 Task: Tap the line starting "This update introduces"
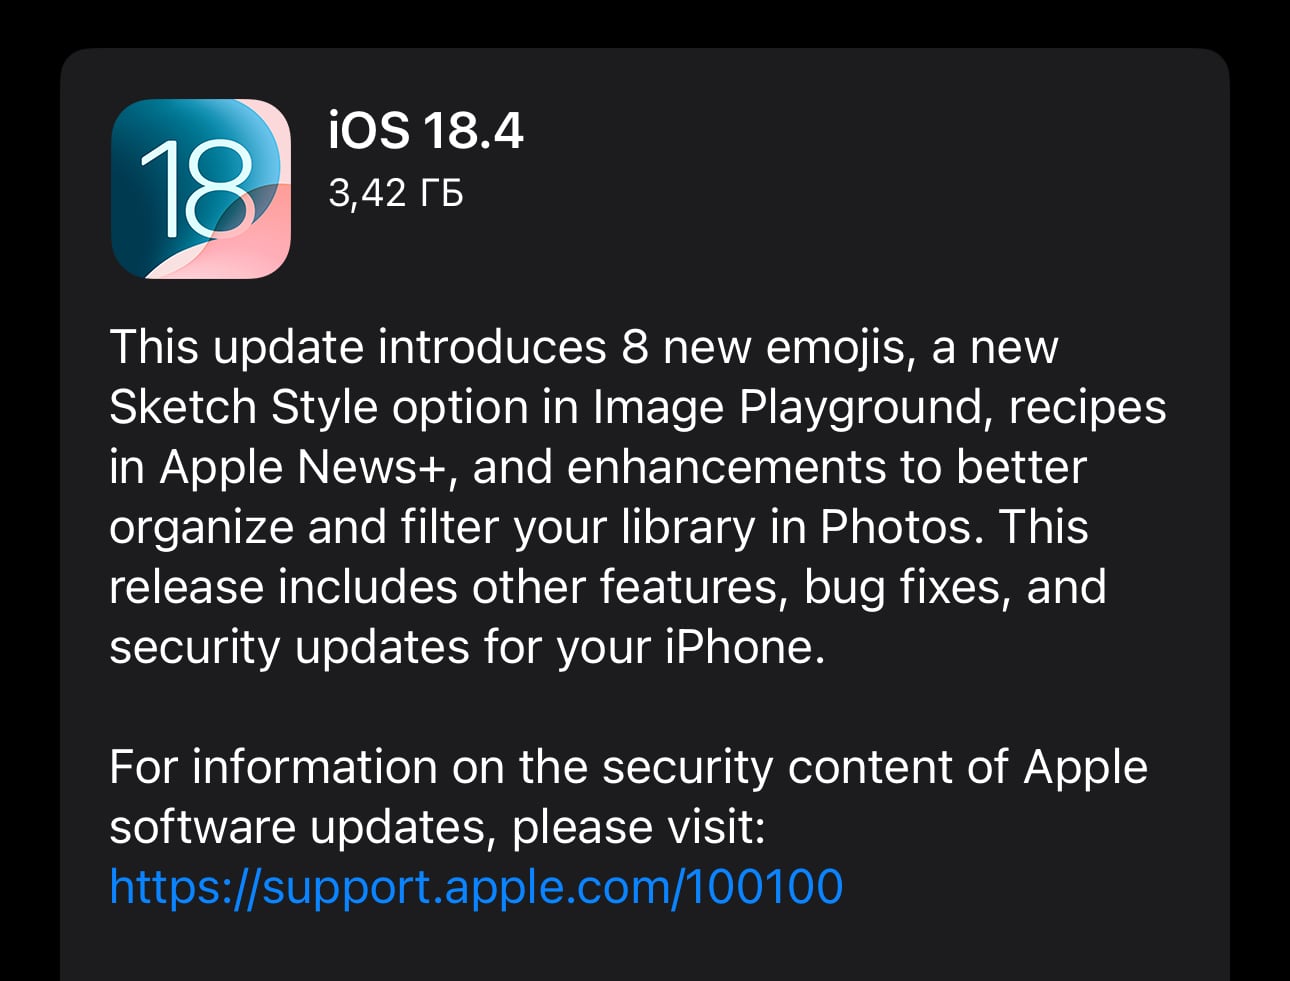click(583, 348)
